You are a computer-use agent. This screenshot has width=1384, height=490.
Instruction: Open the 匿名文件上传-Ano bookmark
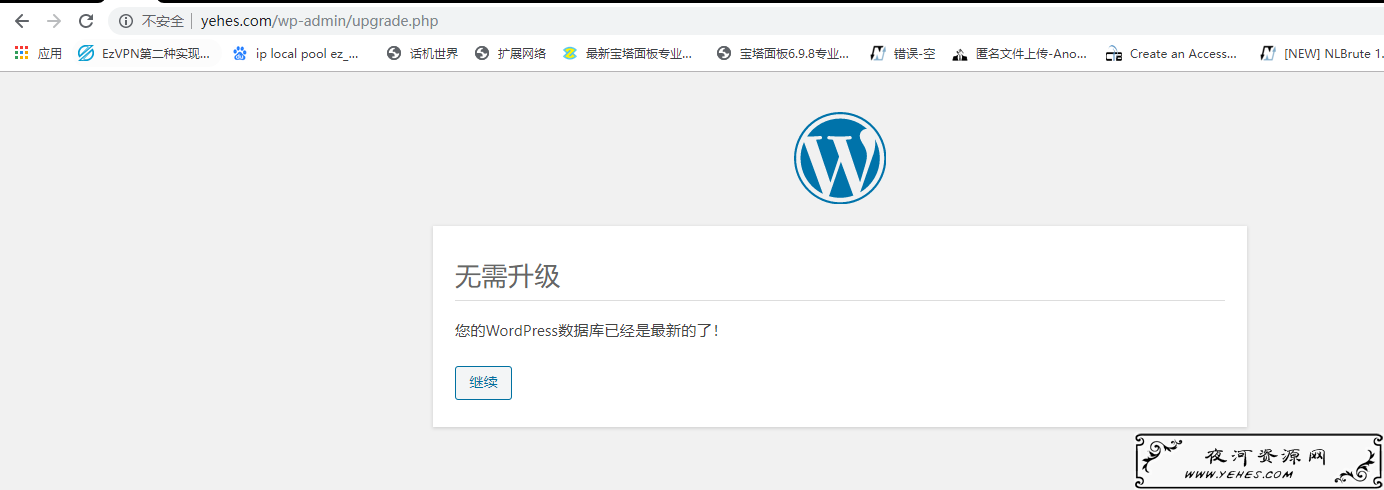tap(1020, 54)
